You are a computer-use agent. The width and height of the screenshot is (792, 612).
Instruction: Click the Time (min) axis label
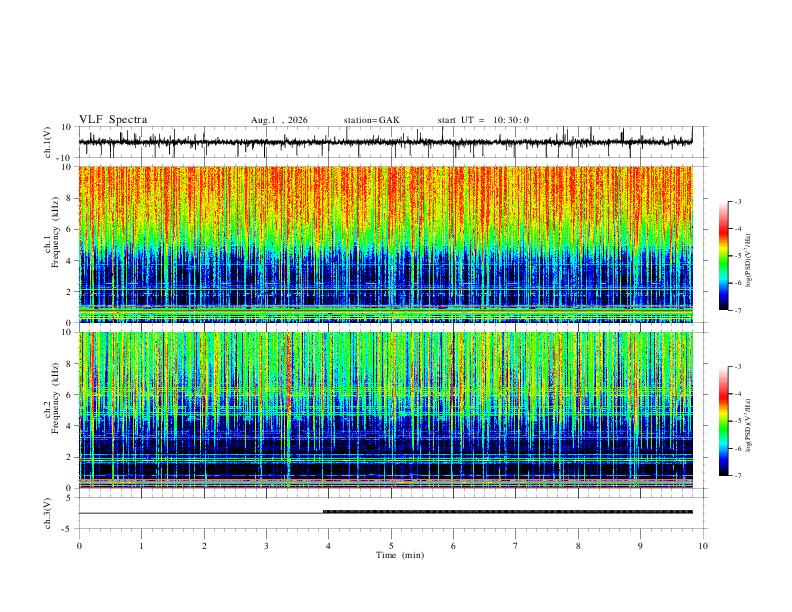coord(400,555)
